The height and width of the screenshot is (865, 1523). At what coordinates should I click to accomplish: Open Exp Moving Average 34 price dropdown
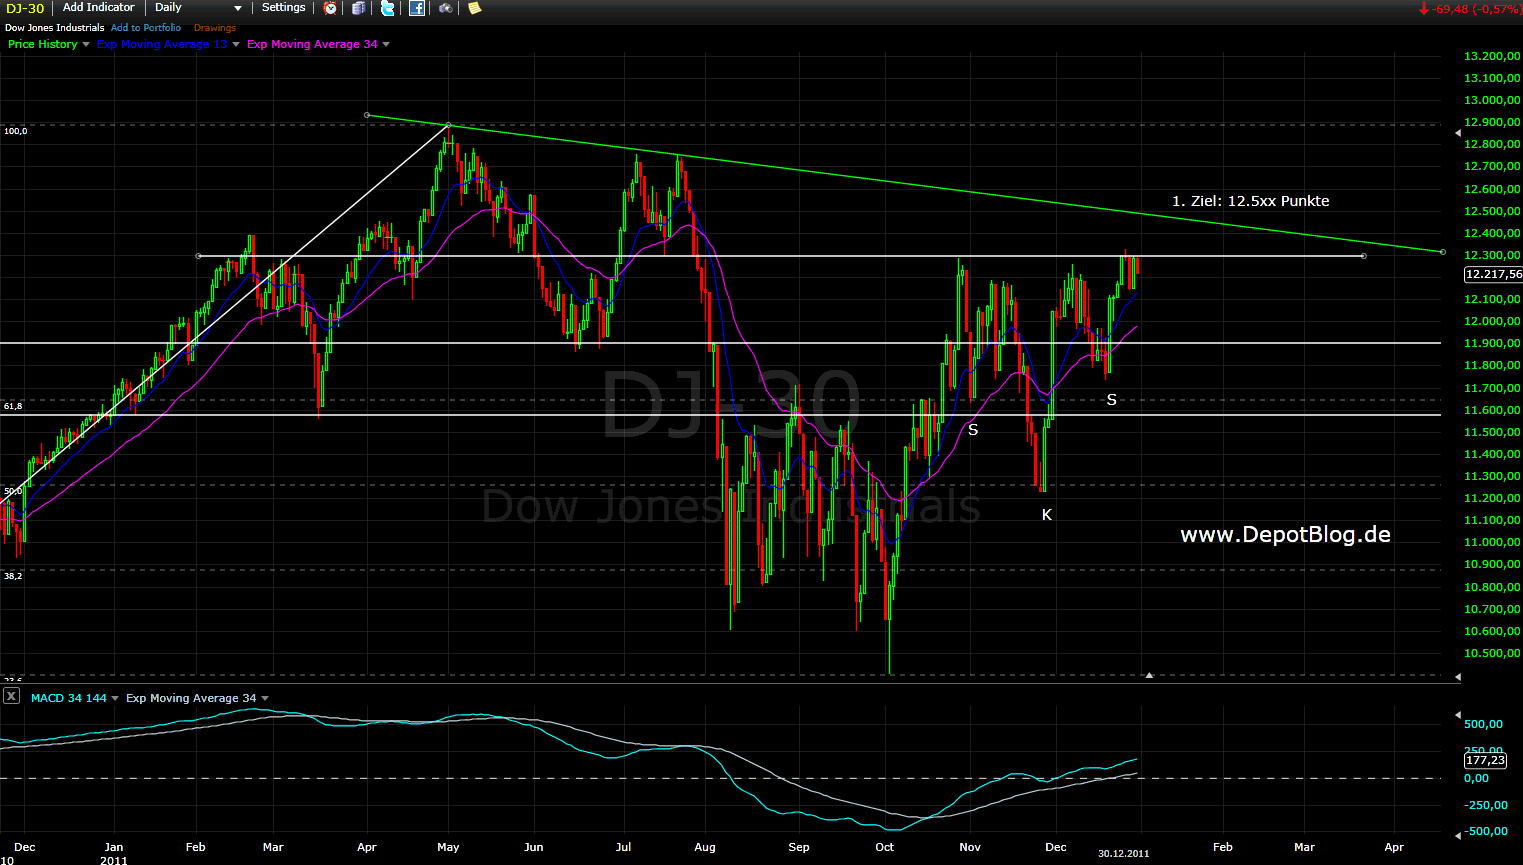(x=386, y=45)
